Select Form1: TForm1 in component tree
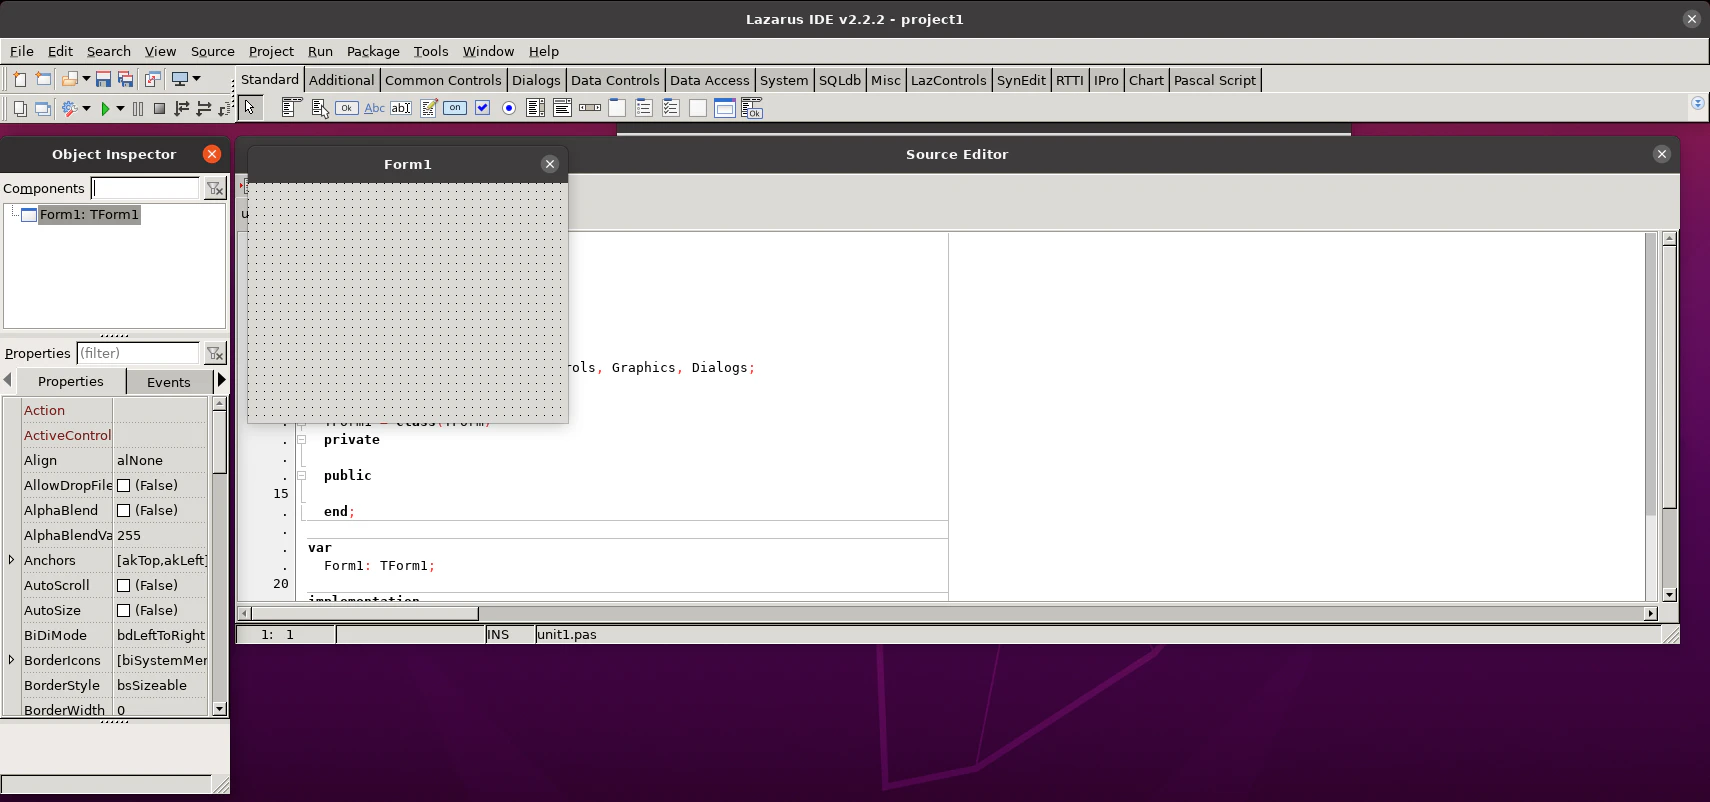Viewport: 1710px width, 802px height. click(89, 215)
